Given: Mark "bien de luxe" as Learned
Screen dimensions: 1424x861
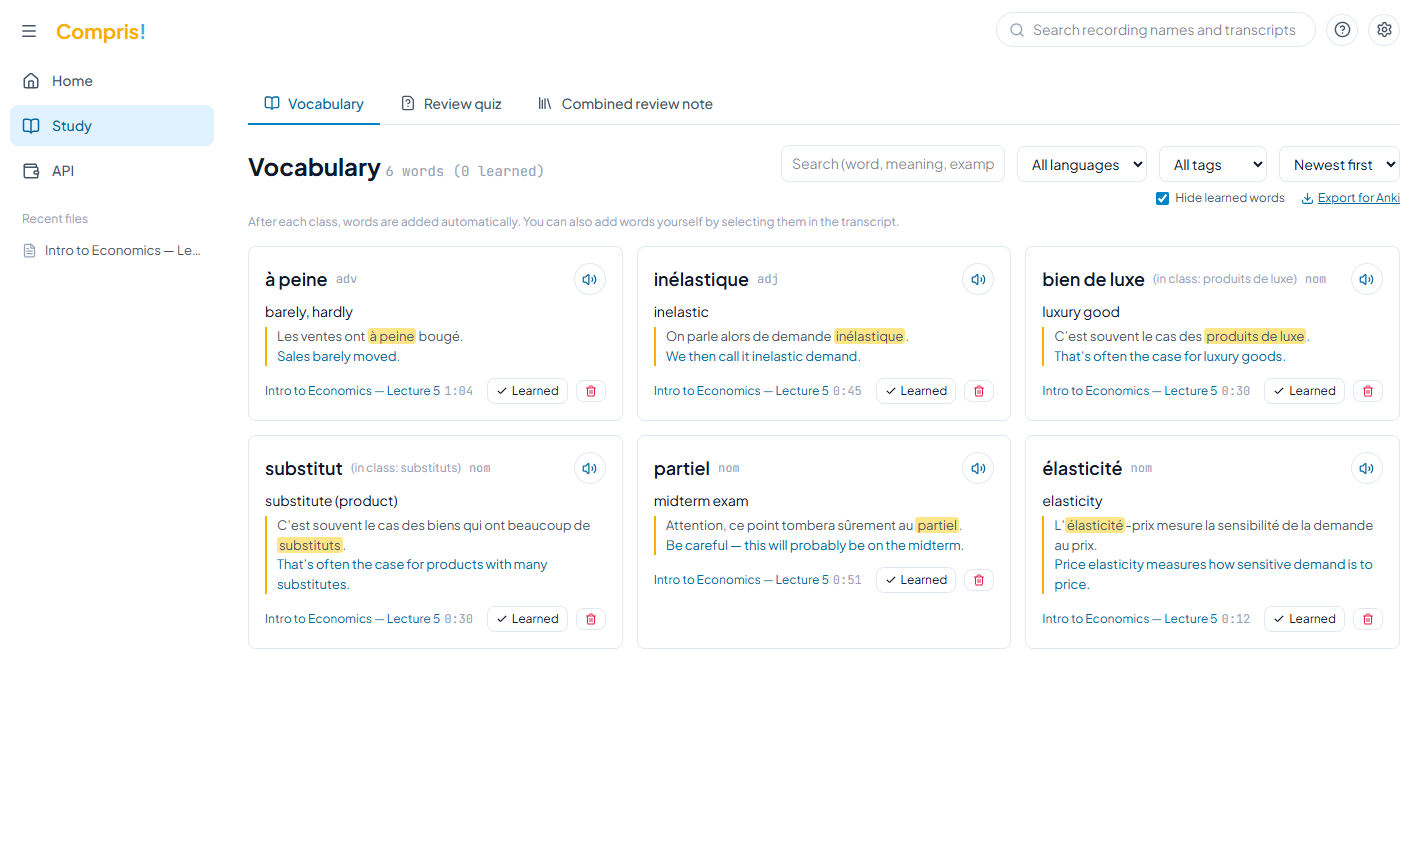Looking at the screenshot, I should point(1304,391).
